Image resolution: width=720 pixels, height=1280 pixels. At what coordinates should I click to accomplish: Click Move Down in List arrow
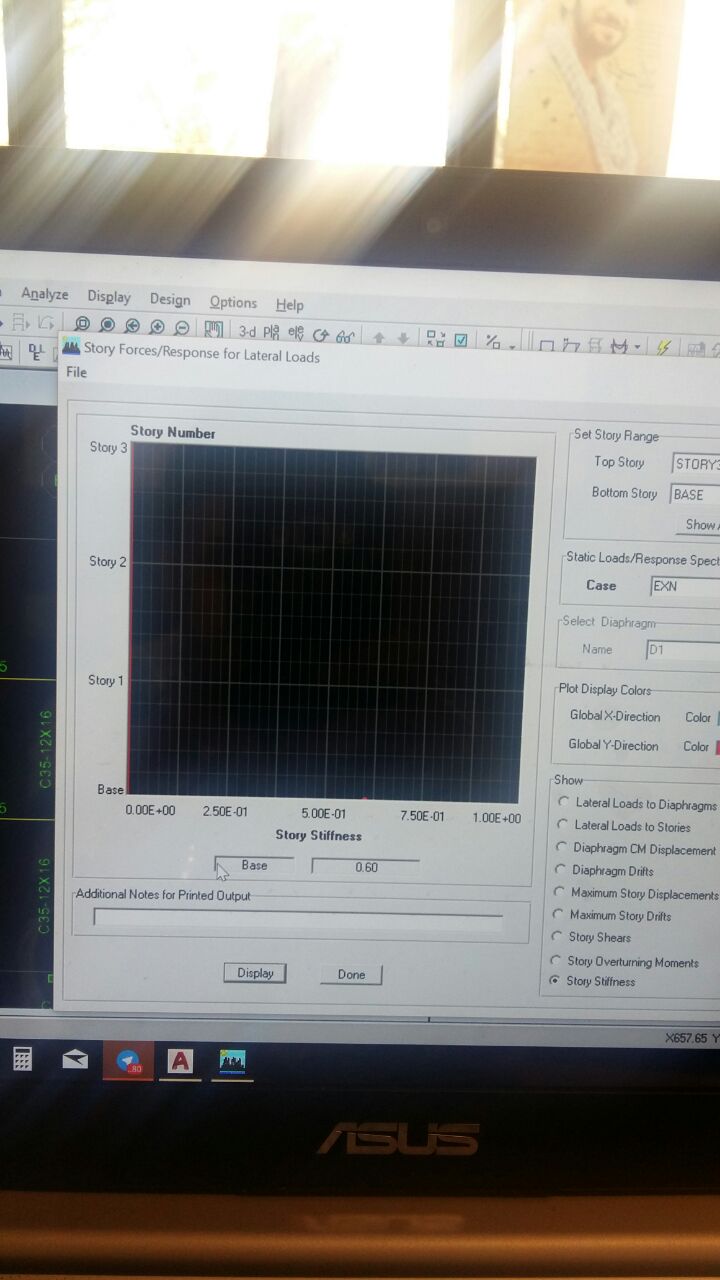(x=403, y=339)
